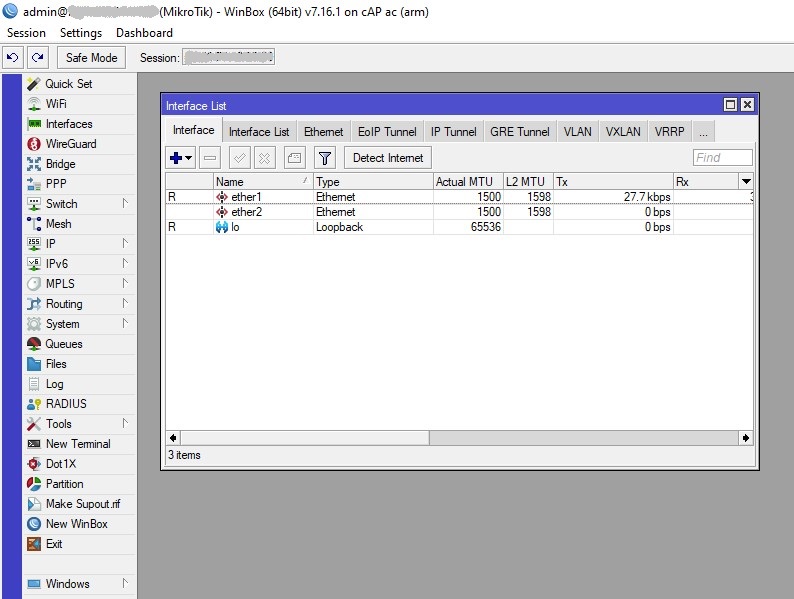Image resolution: width=794 pixels, height=599 pixels.
Task: Click the horizontal scrollbar thumb
Action: 305,438
